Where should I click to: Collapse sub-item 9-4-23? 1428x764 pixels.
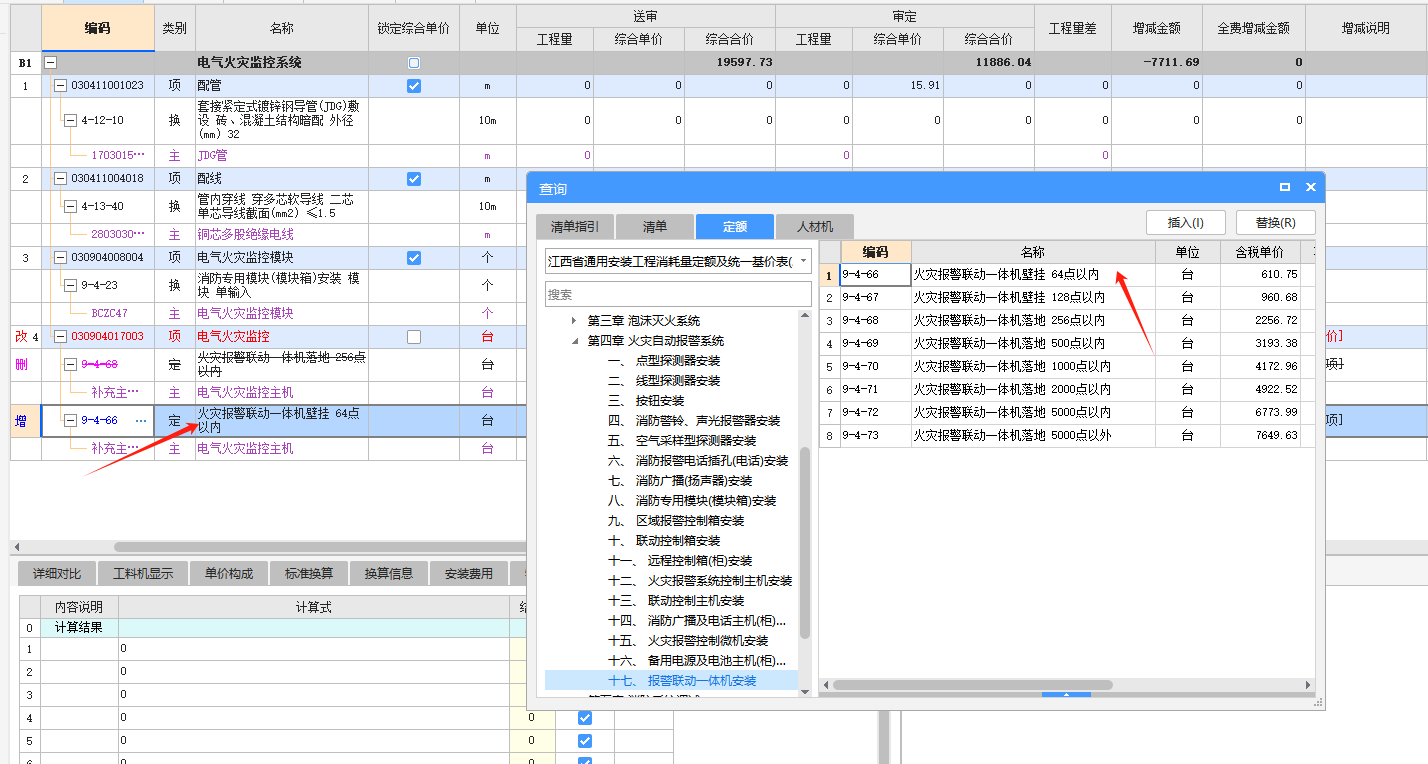coord(70,285)
